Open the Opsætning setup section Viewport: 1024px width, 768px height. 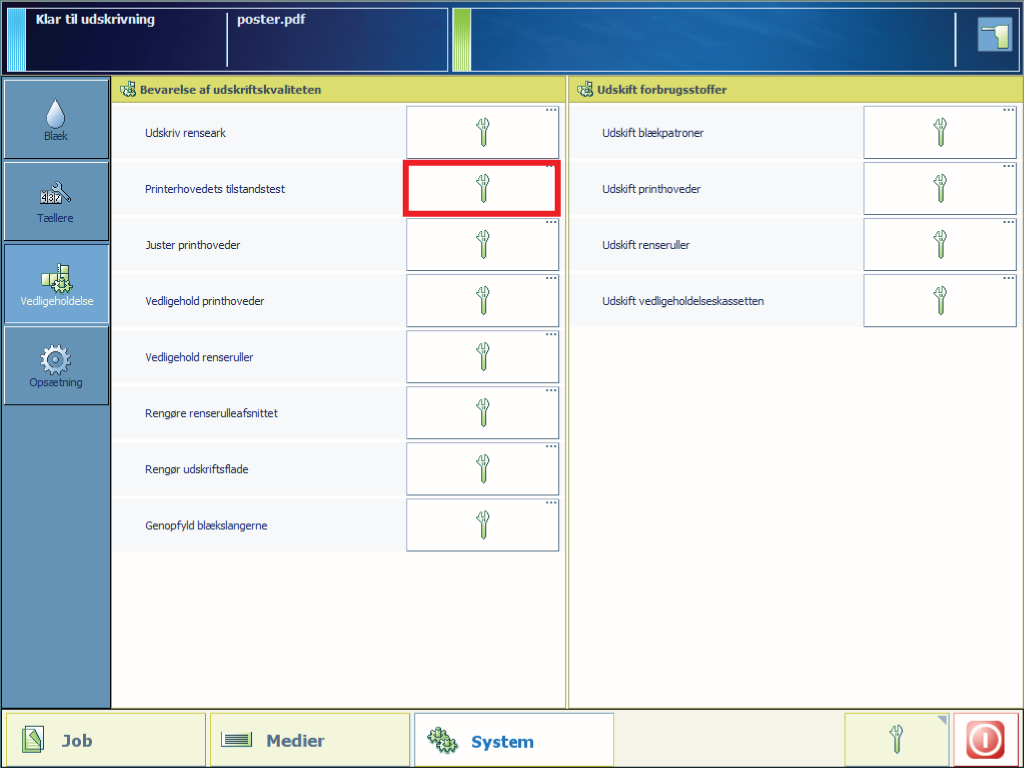pyautogui.click(x=56, y=366)
